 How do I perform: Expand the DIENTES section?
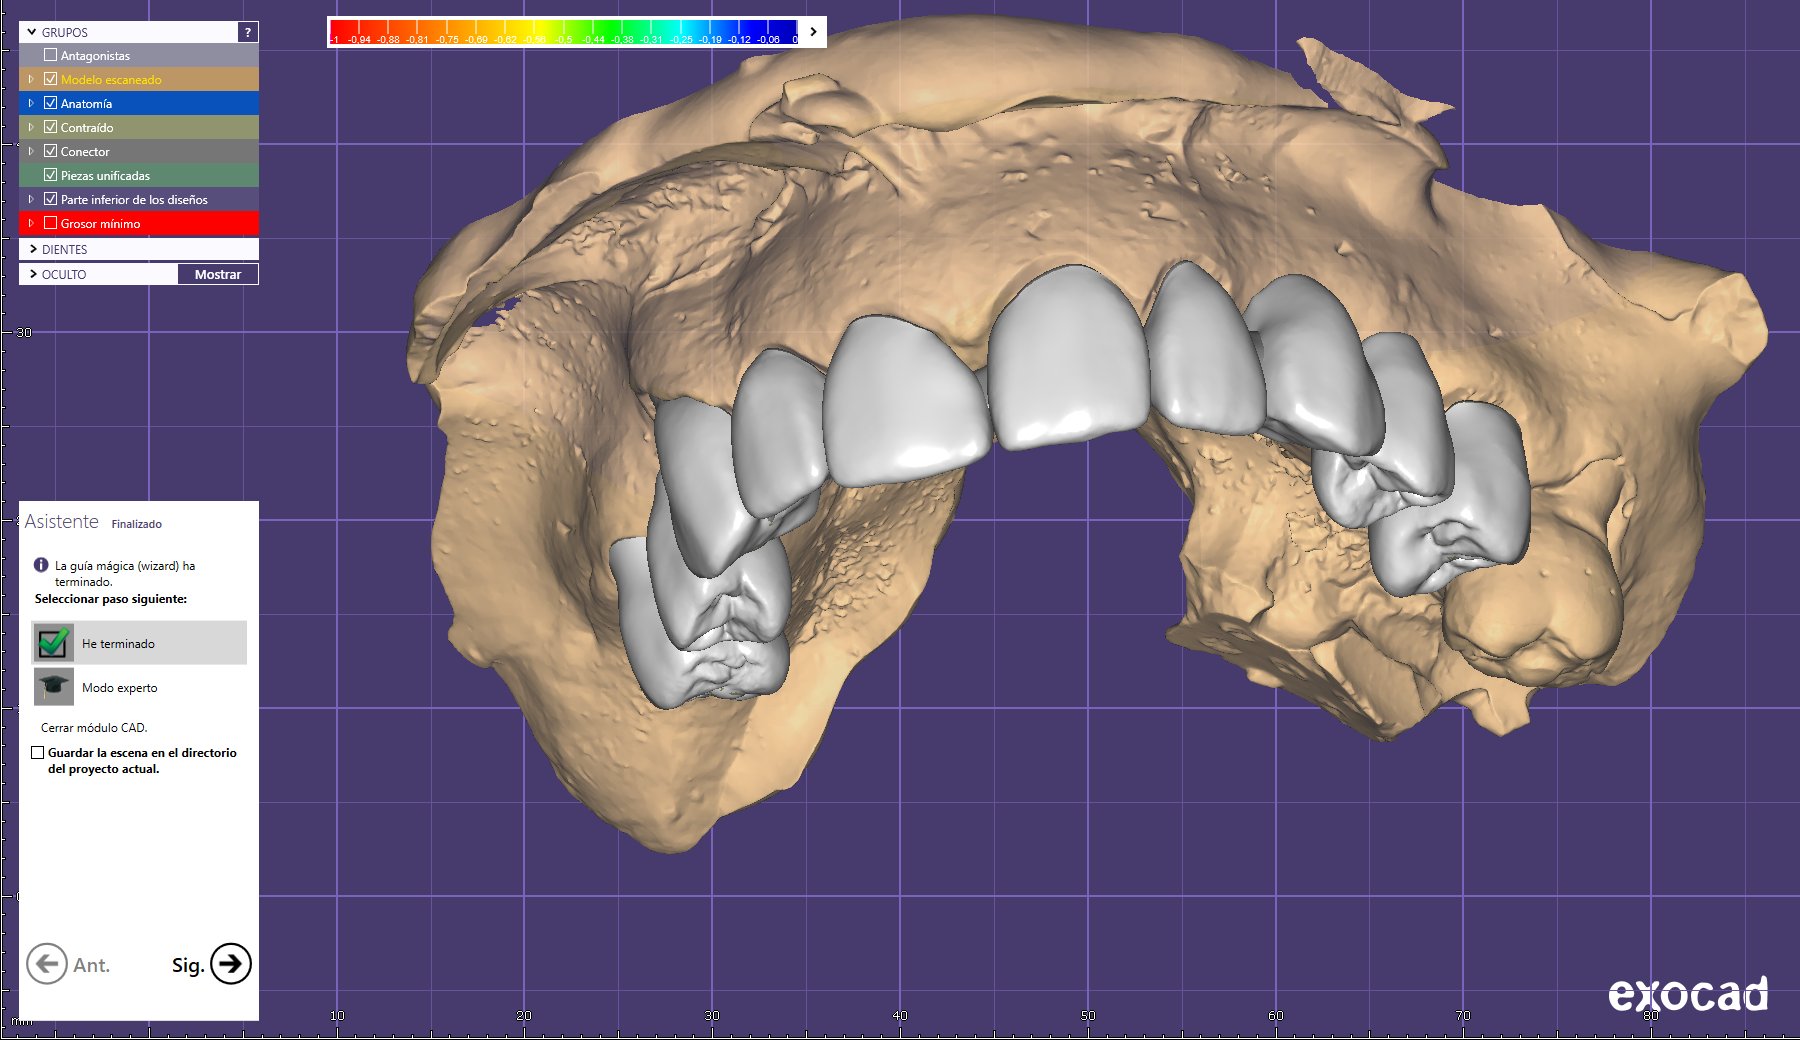click(33, 249)
